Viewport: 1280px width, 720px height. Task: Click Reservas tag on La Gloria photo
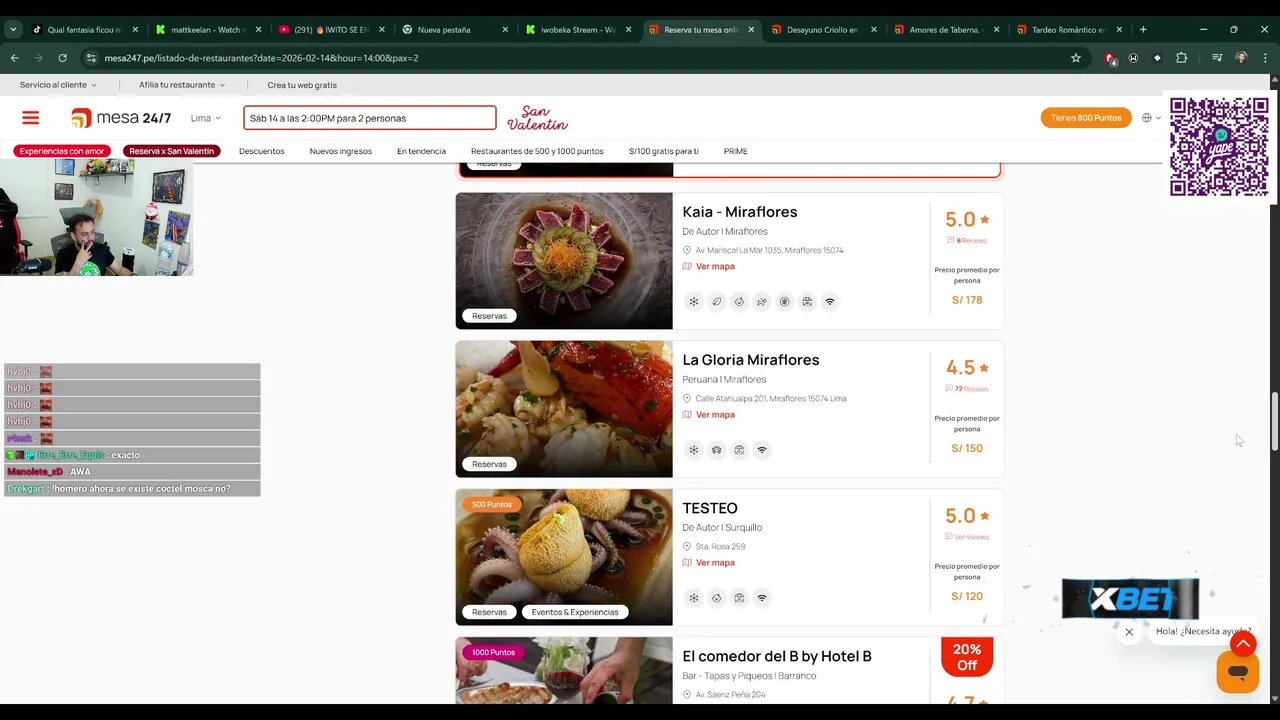[489, 464]
